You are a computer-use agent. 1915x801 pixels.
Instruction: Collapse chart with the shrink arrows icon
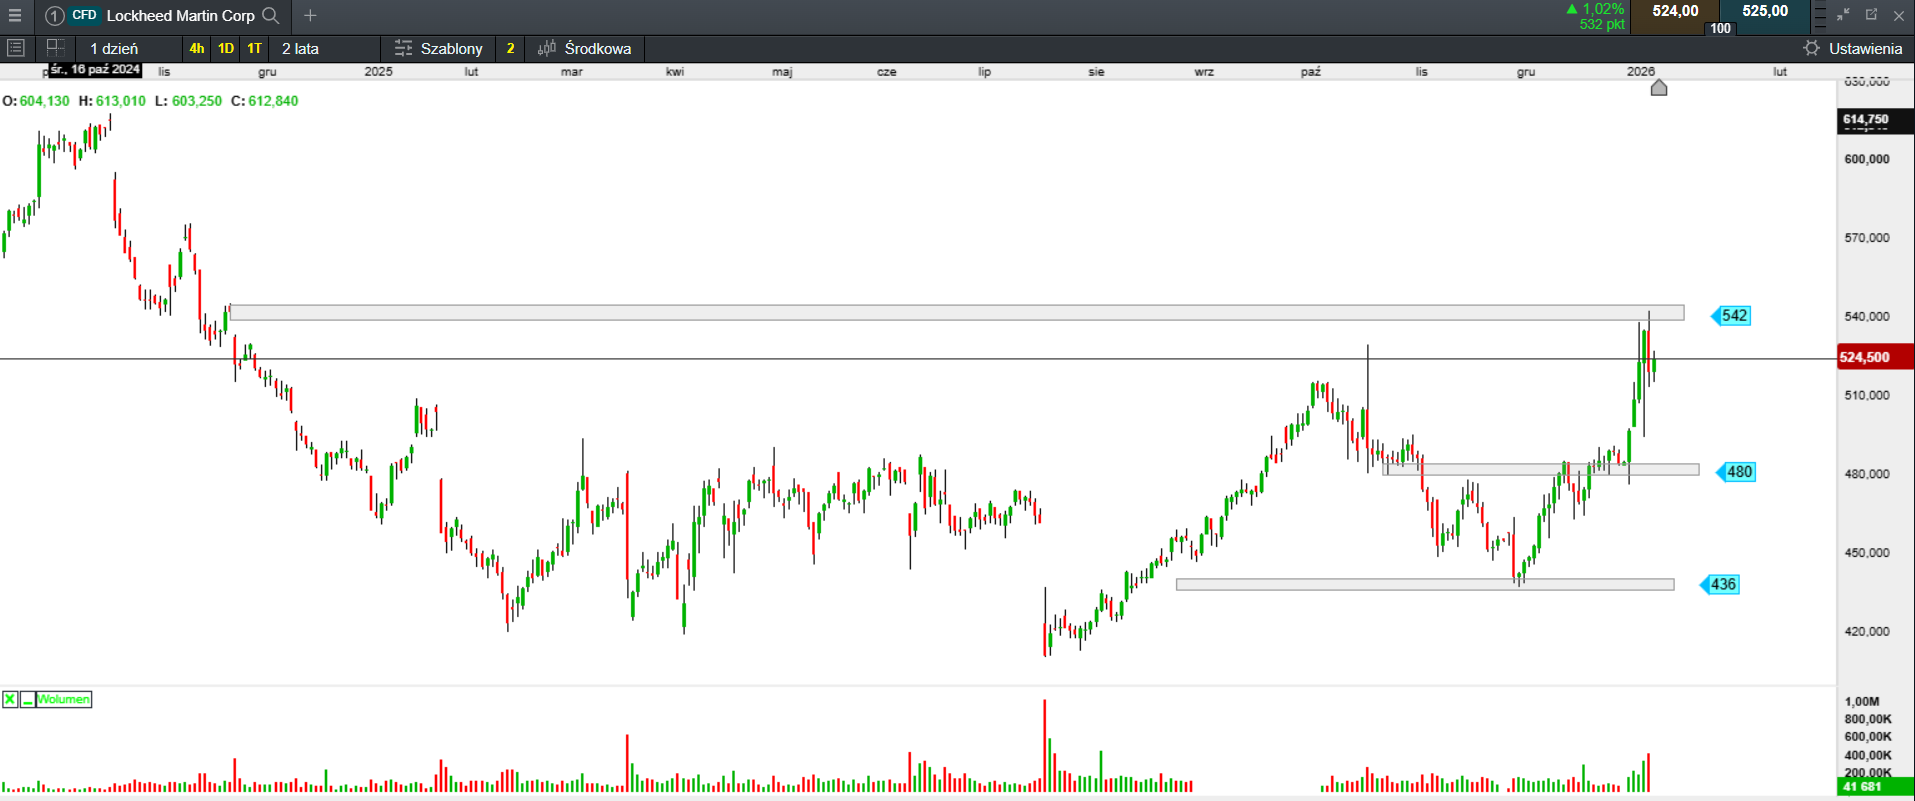click(x=1843, y=15)
